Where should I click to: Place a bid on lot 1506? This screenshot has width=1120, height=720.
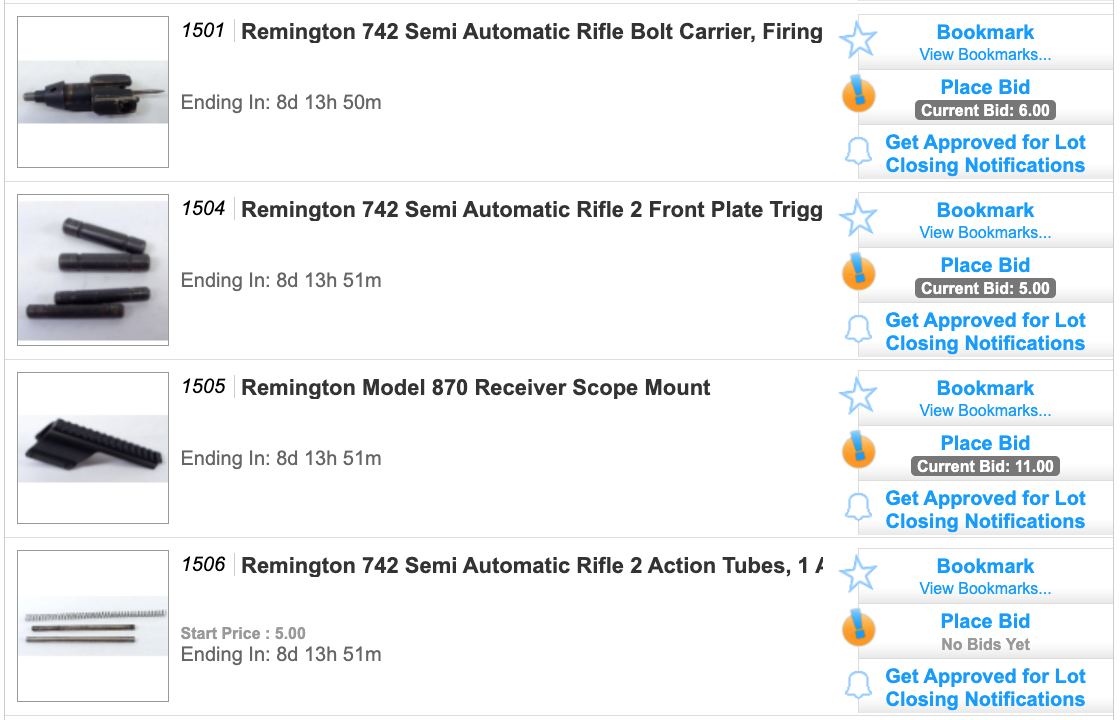[x=985, y=621]
